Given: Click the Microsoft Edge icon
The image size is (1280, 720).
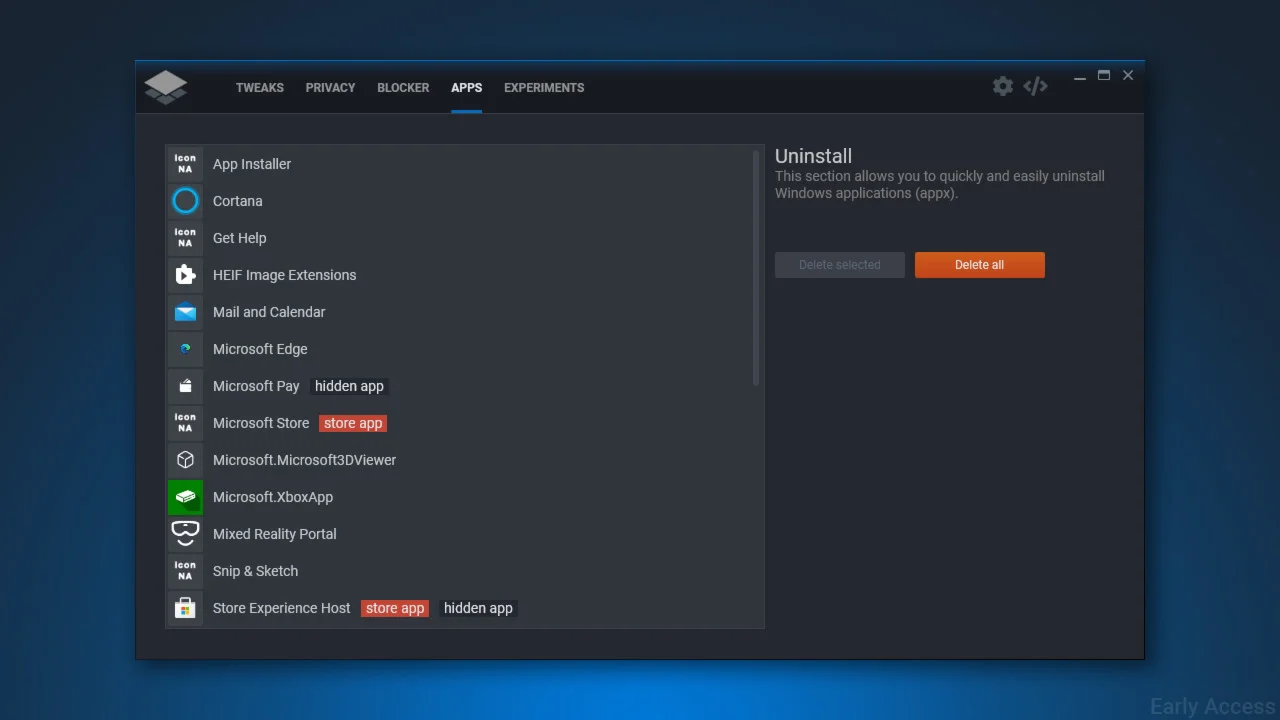Looking at the screenshot, I should tap(185, 349).
